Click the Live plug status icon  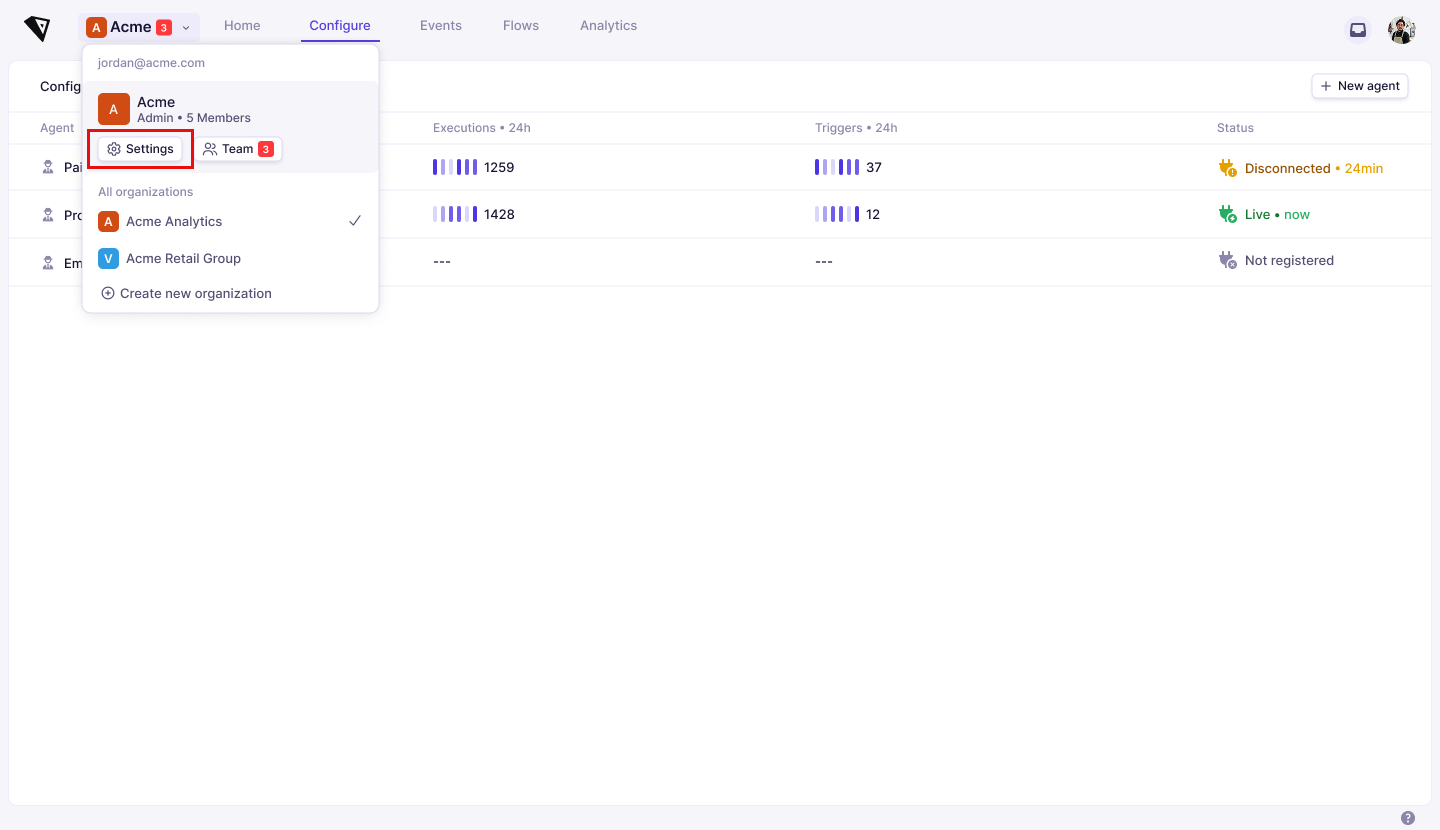[1227, 214]
